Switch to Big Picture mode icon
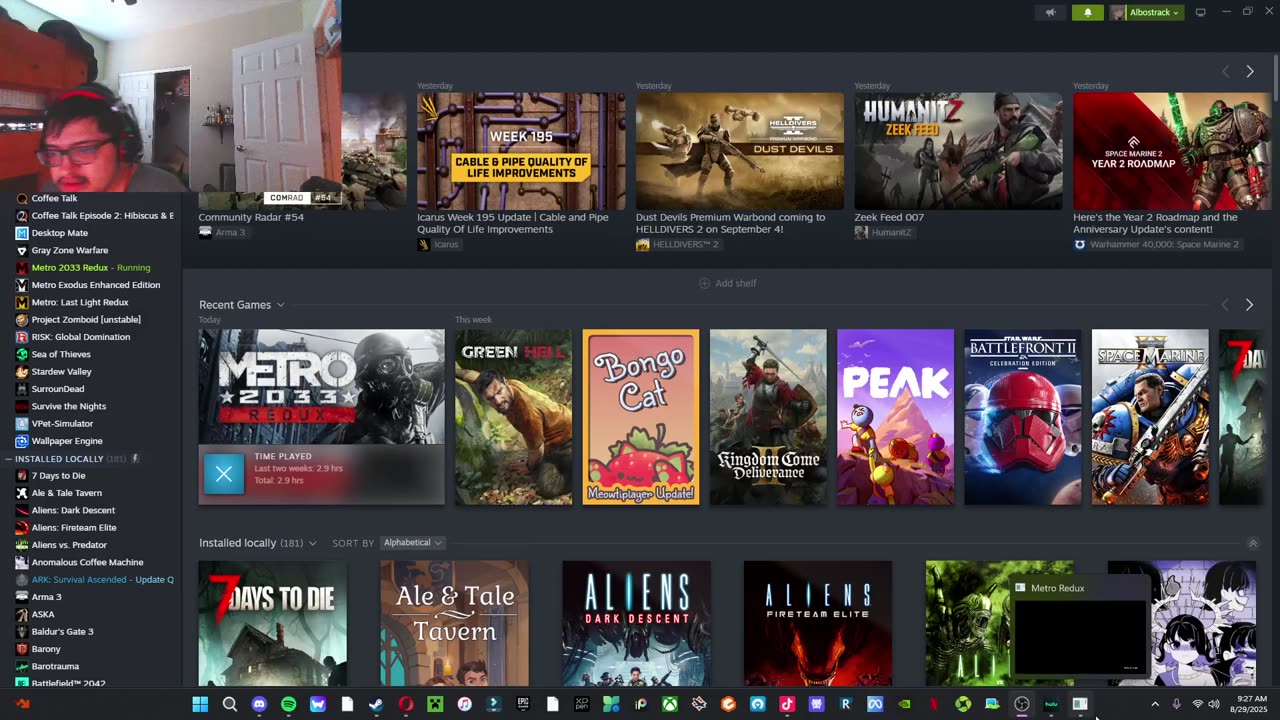1280x720 pixels. [x=1201, y=12]
